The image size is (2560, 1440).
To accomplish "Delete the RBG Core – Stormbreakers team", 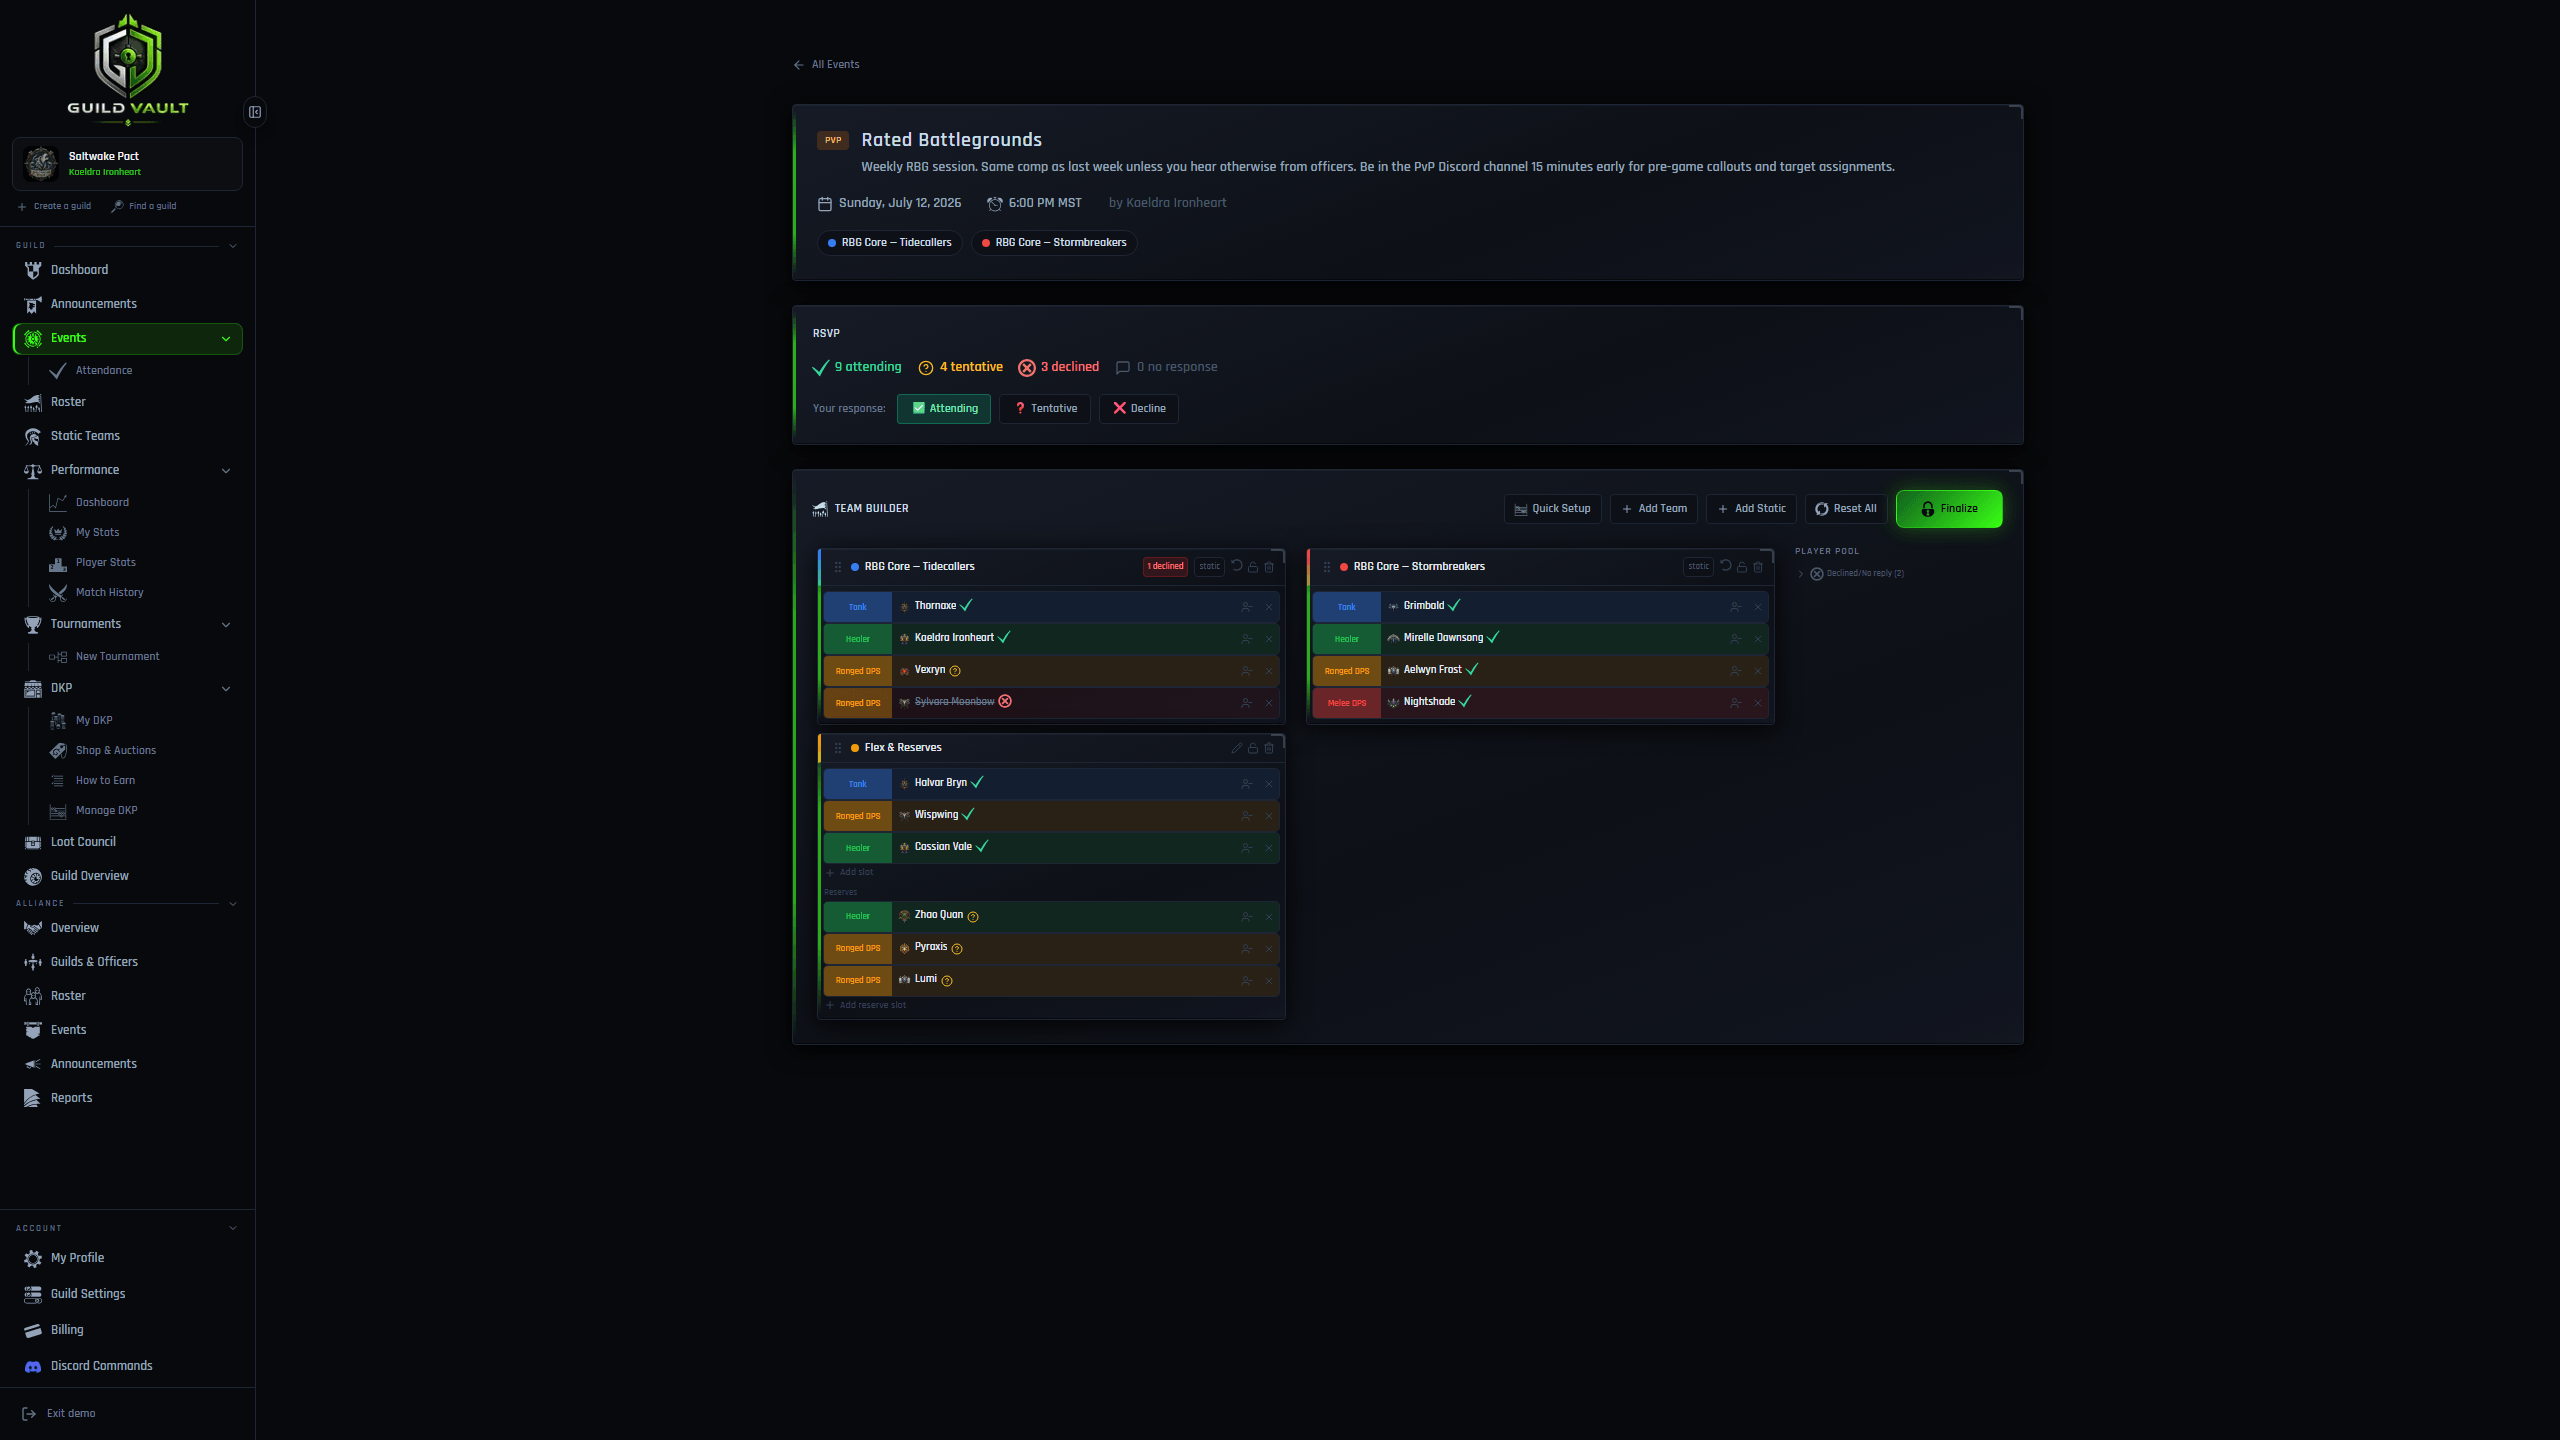I will 1758,567.
